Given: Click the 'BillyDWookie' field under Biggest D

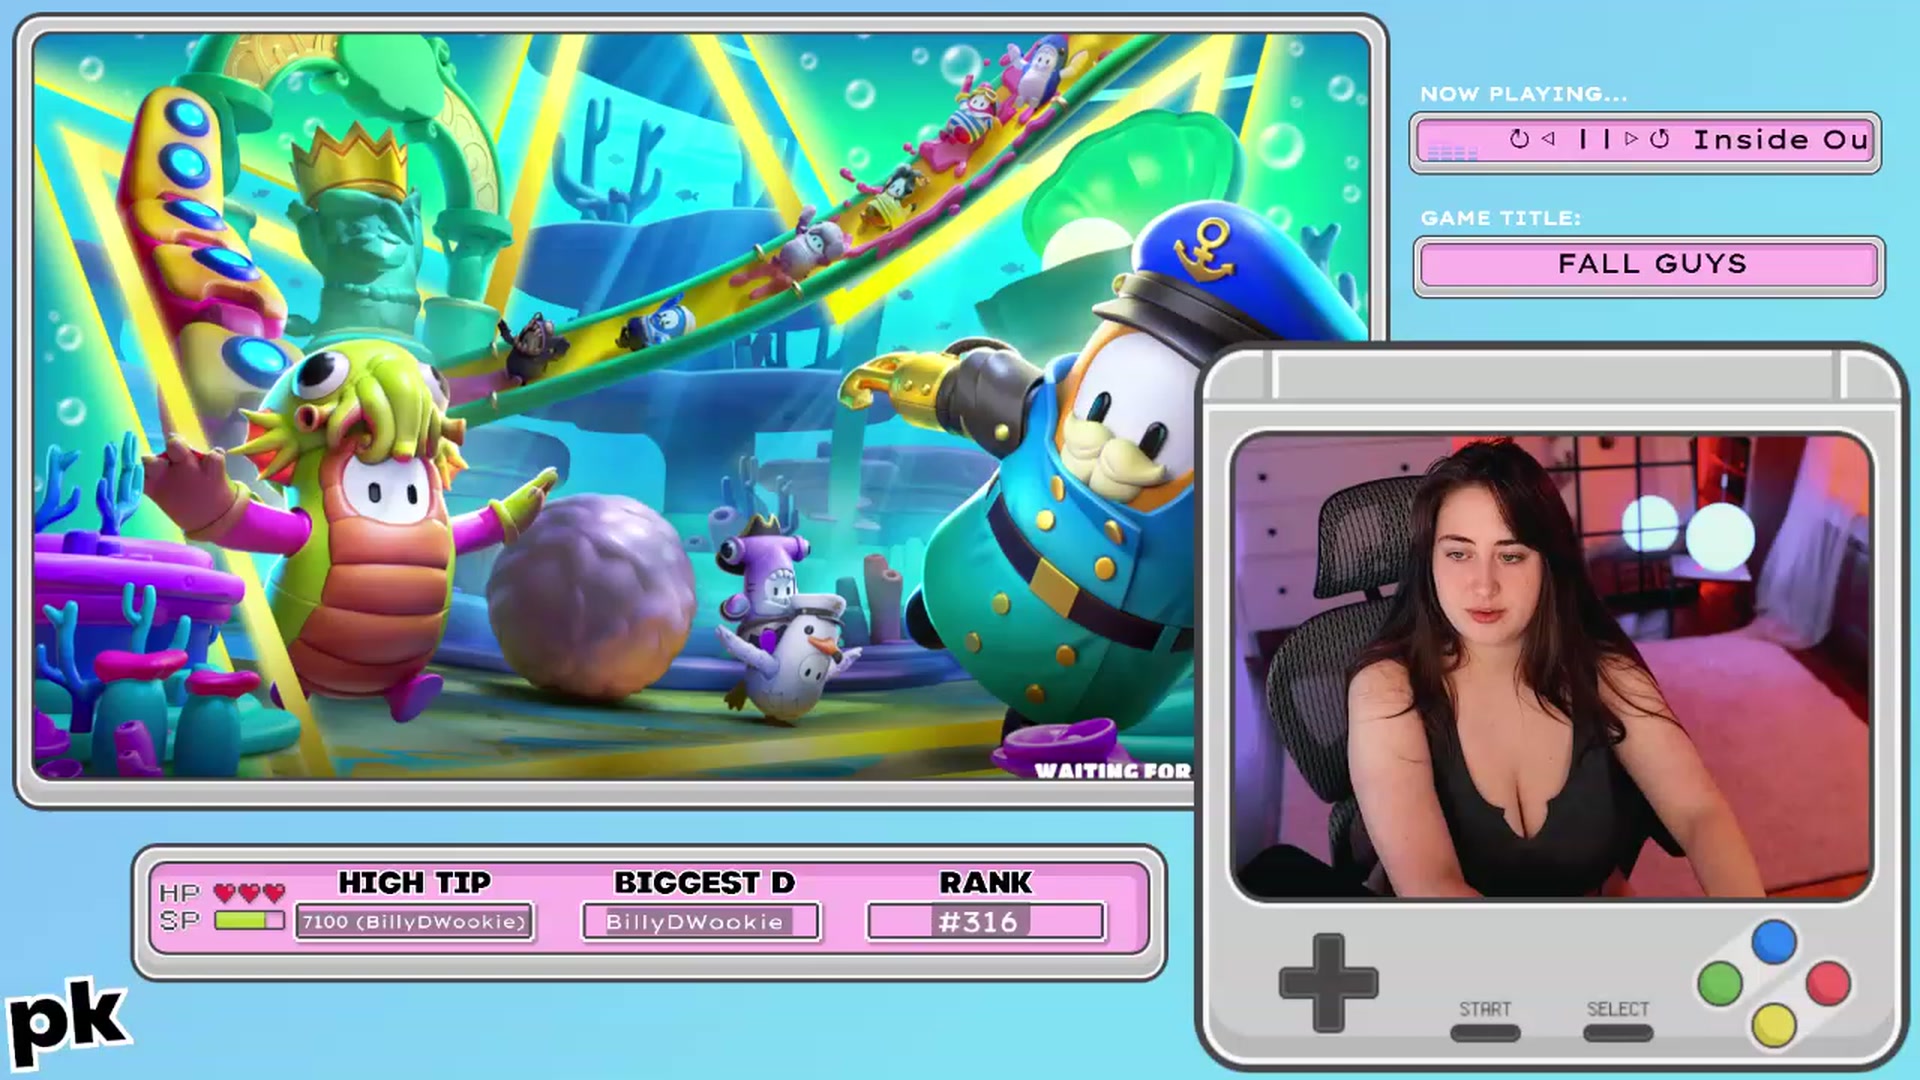Looking at the screenshot, I should 701,922.
